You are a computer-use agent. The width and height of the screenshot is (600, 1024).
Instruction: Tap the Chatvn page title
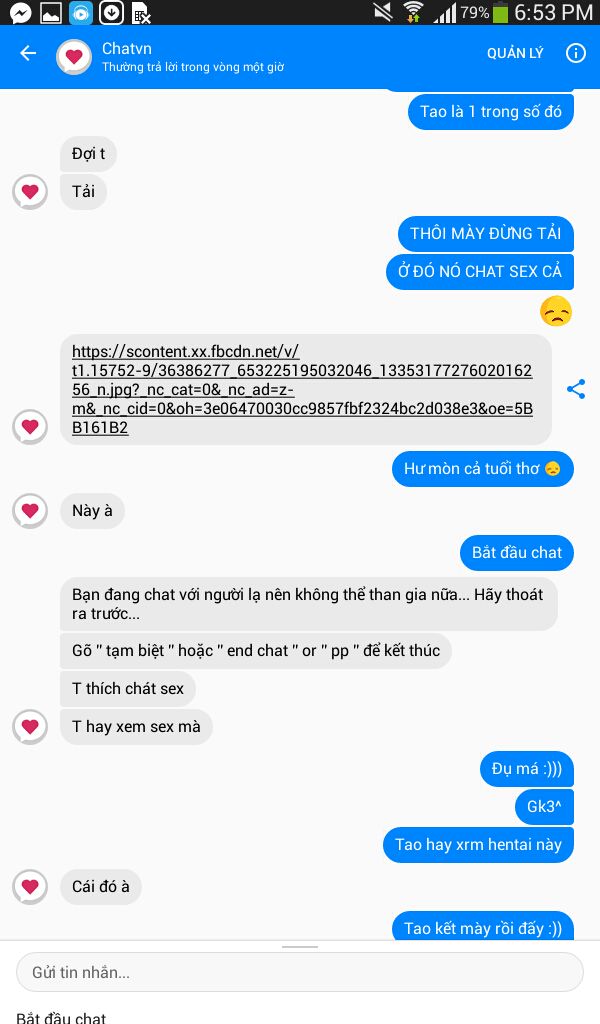127,48
